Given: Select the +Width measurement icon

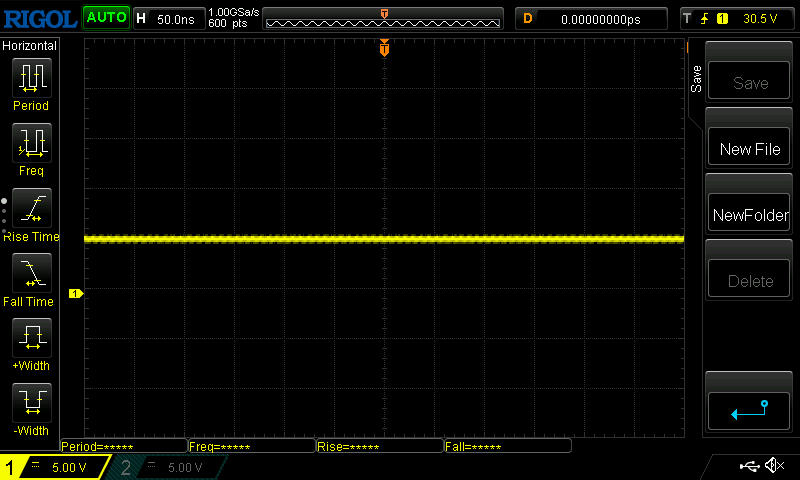Looking at the screenshot, I should point(31,338).
